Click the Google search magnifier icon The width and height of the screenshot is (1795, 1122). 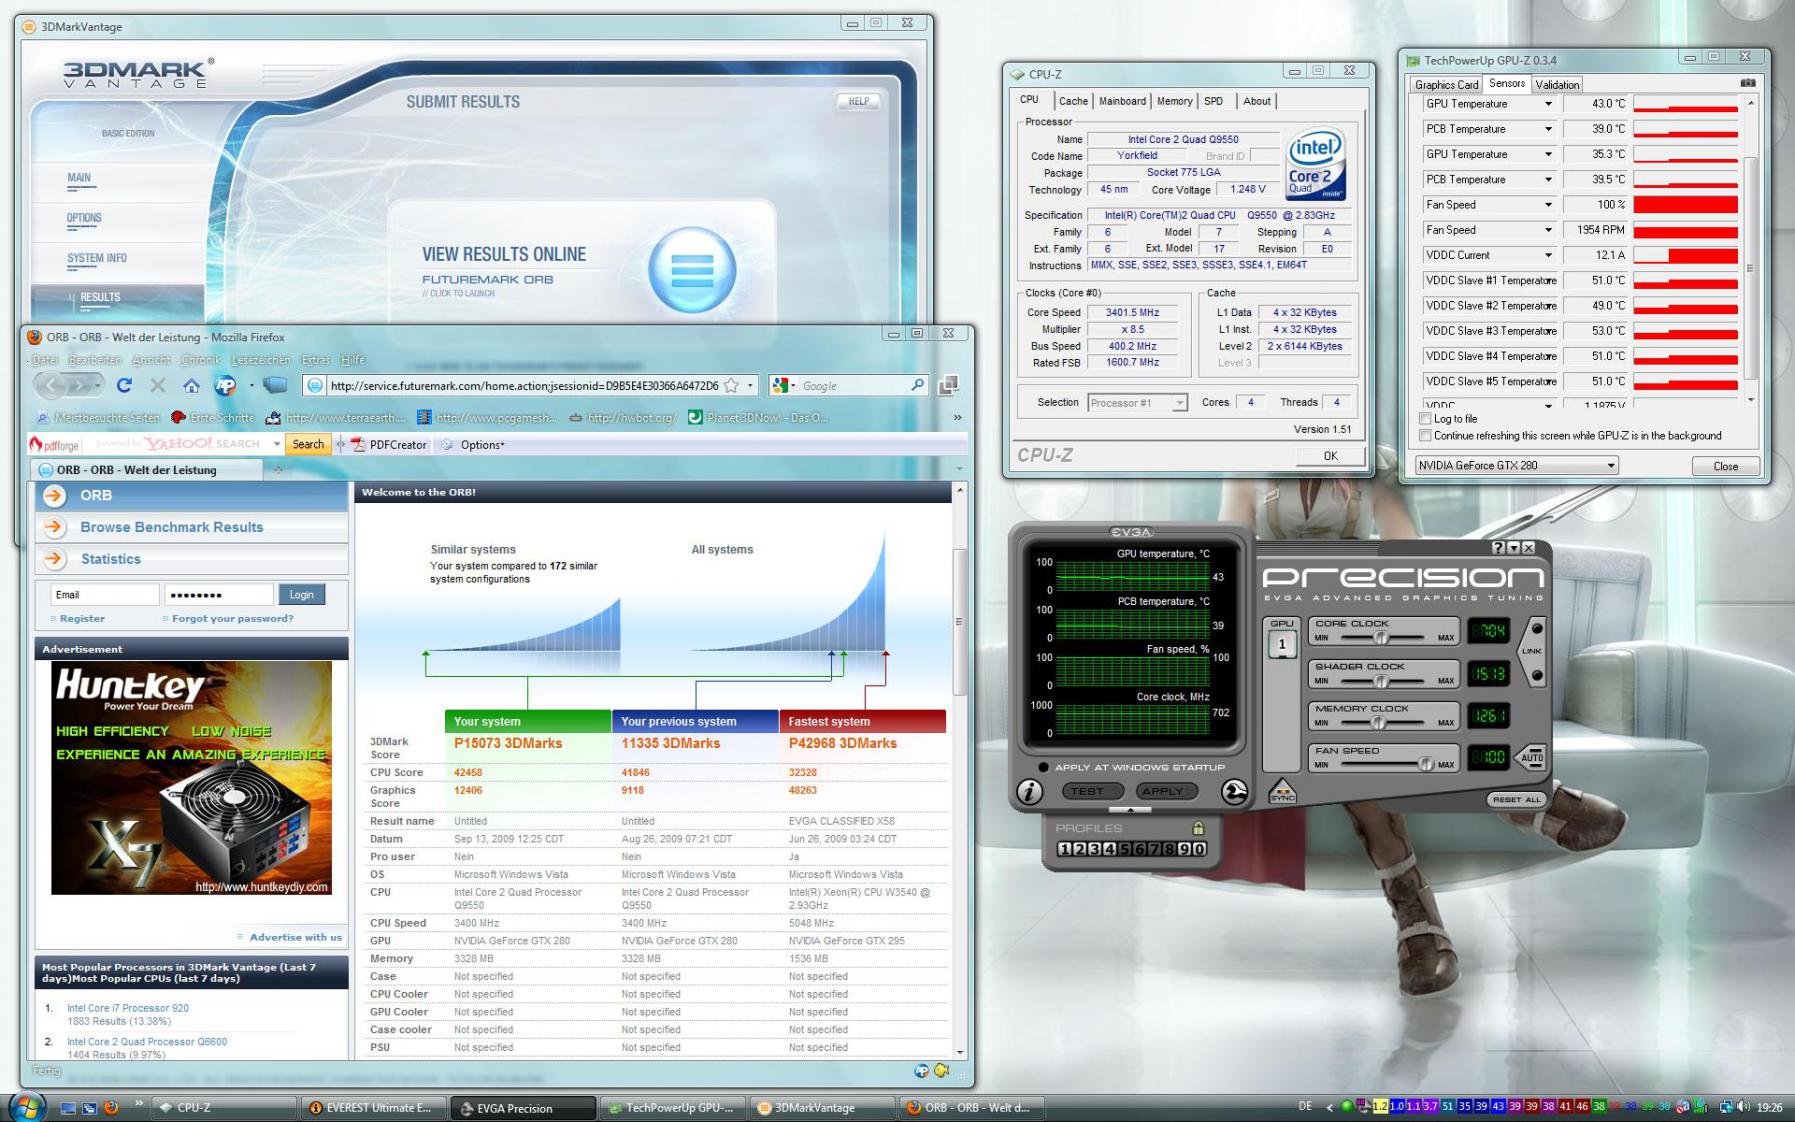pos(918,385)
